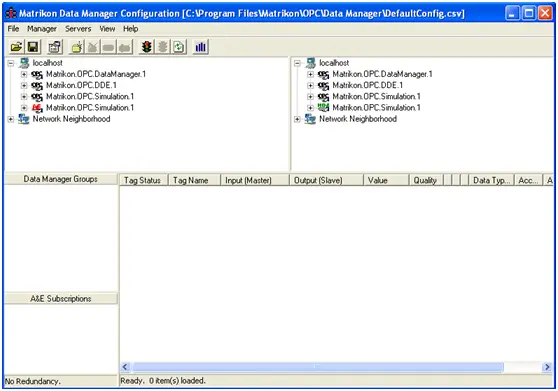Click the OPC icon beside DataManager.1 in the left pane

pos(37,74)
